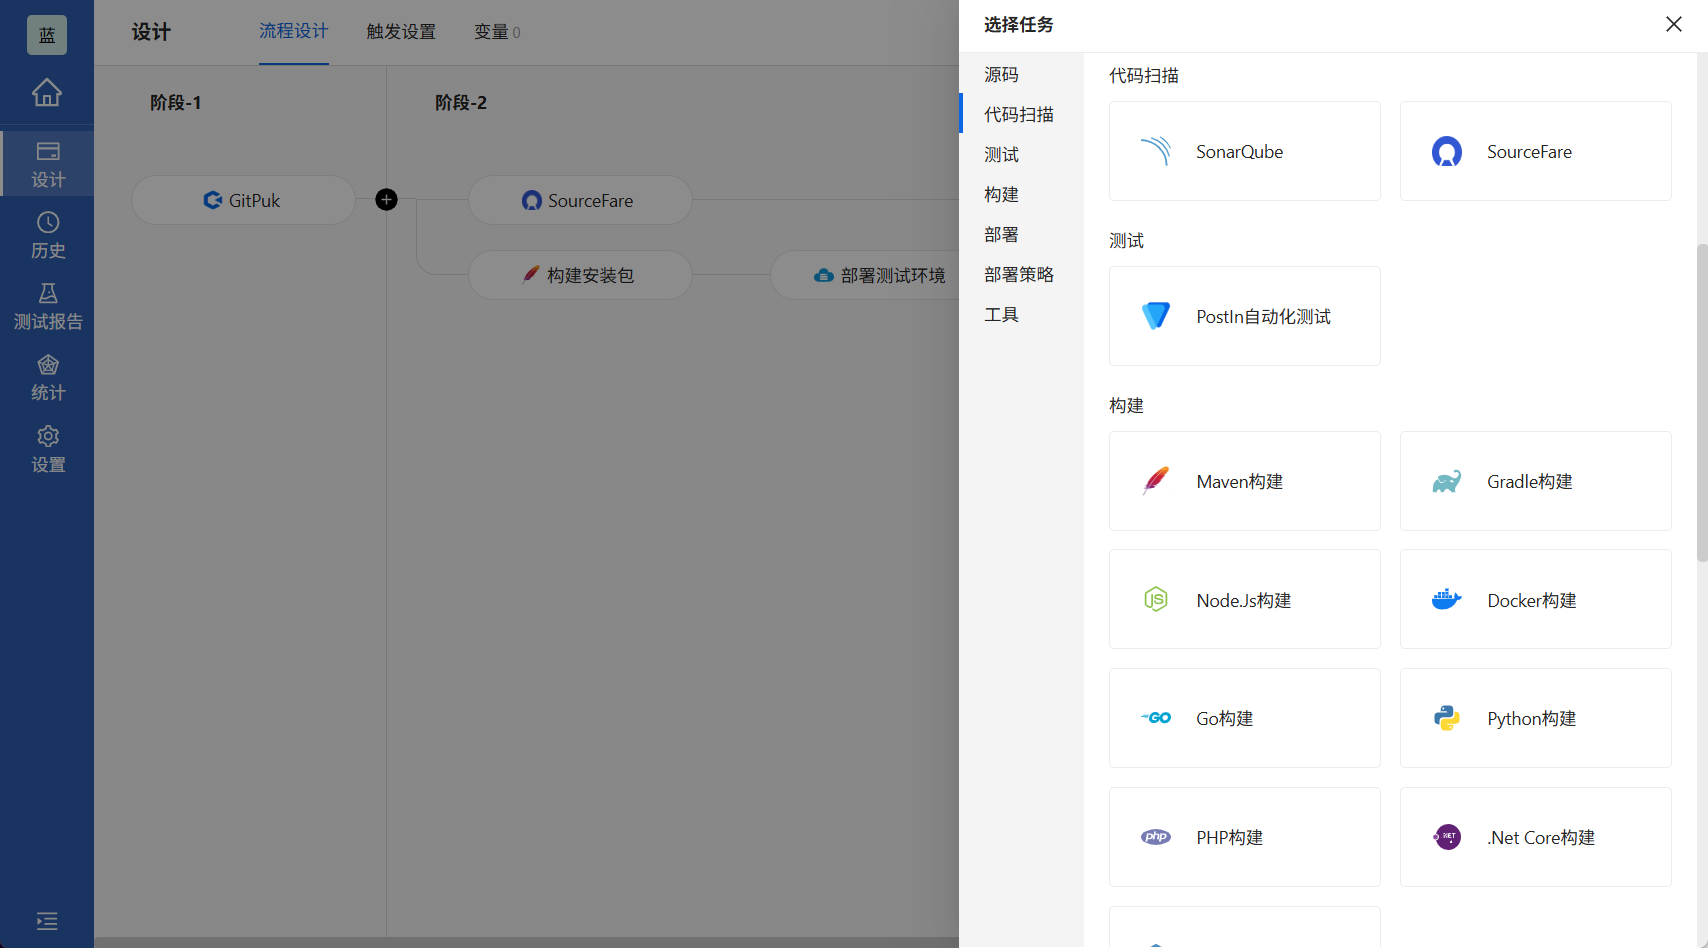Open the 设置 settings page
Image resolution: width=1708 pixels, height=948 pixels.
click(x=47, y=448)
